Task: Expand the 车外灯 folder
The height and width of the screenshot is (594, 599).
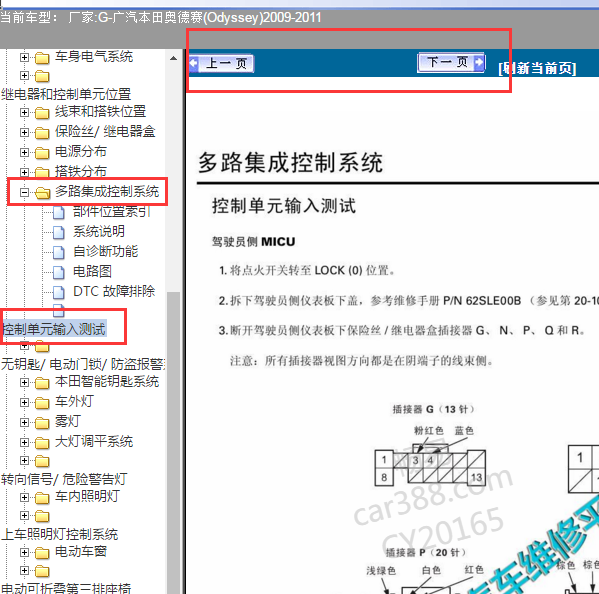Action: [x=24, y=402]
